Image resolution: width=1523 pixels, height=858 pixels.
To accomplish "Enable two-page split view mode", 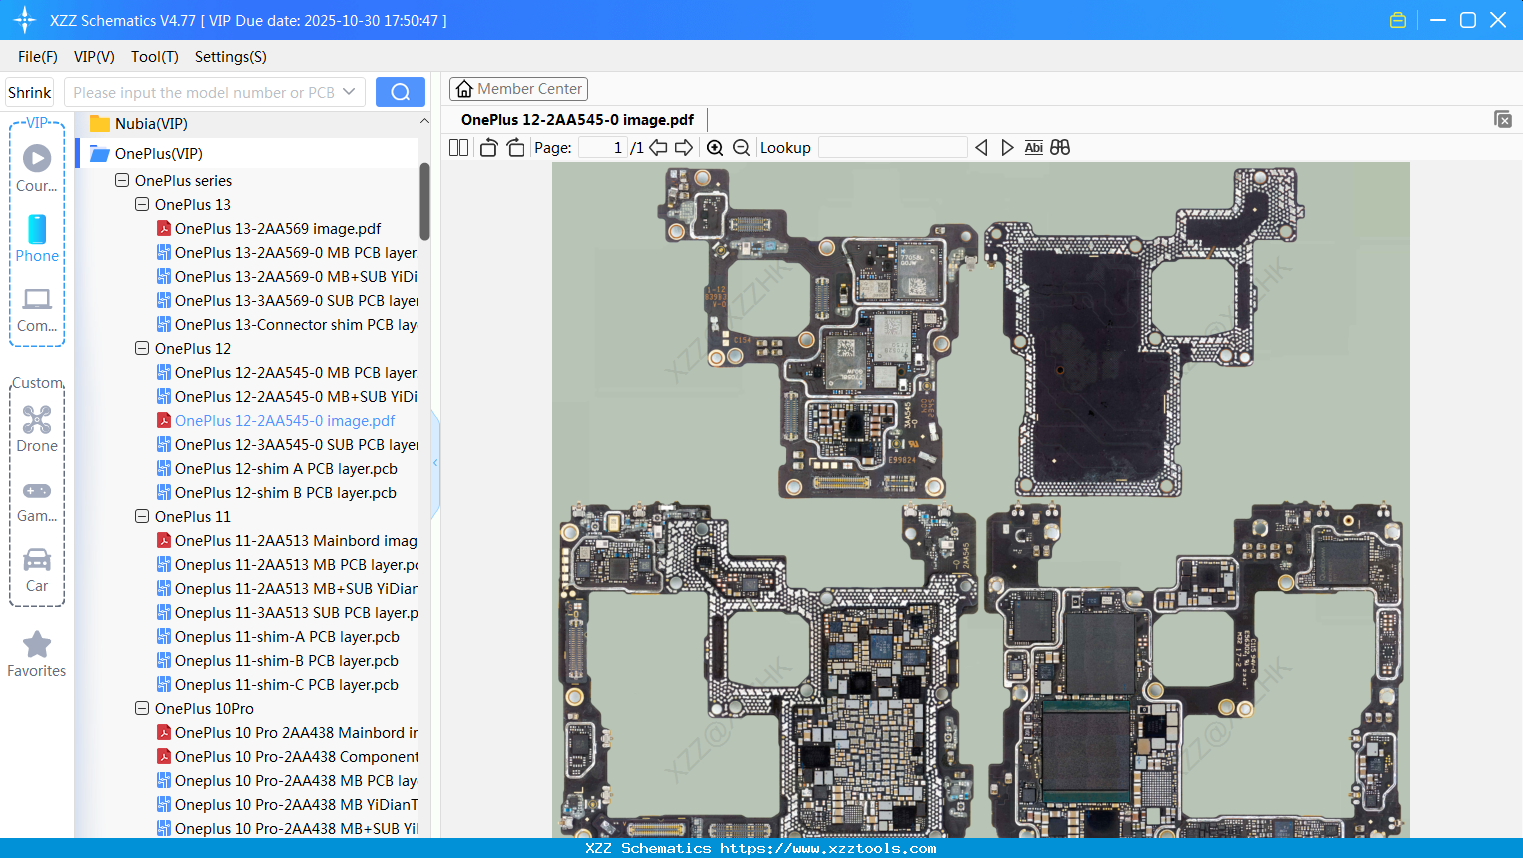I will coord(457,147).
